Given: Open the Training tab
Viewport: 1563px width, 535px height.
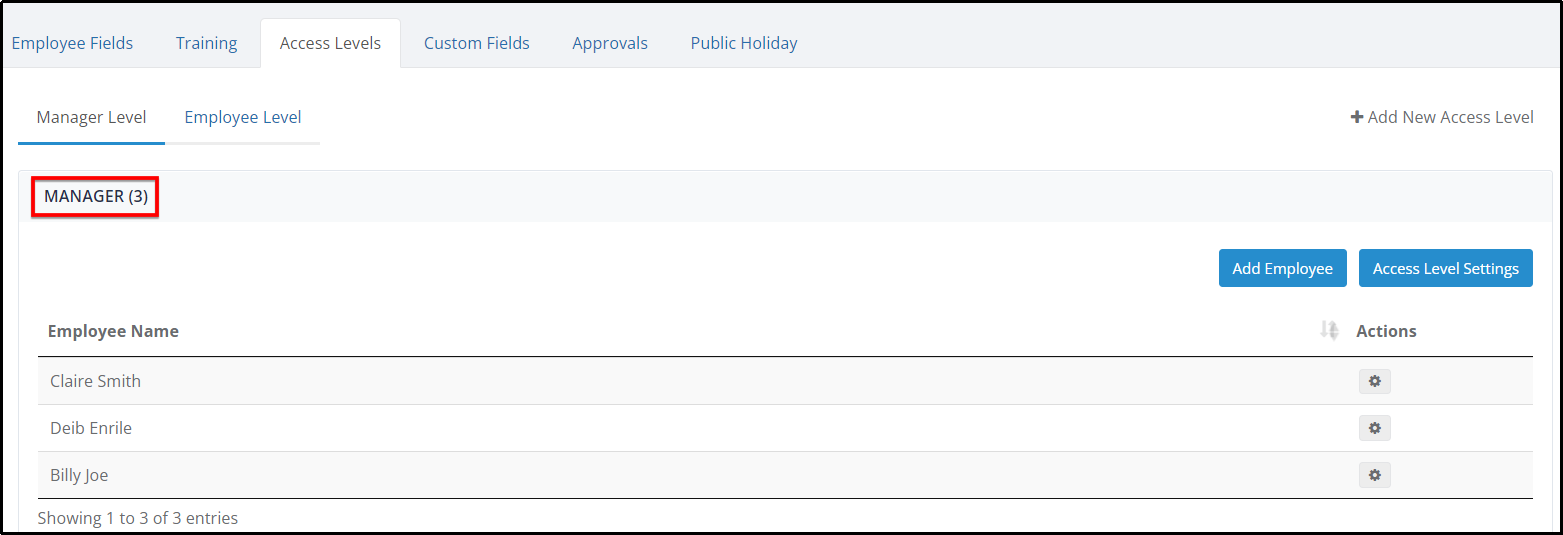Looking at the screenshot, I should (x=206, y=43).
